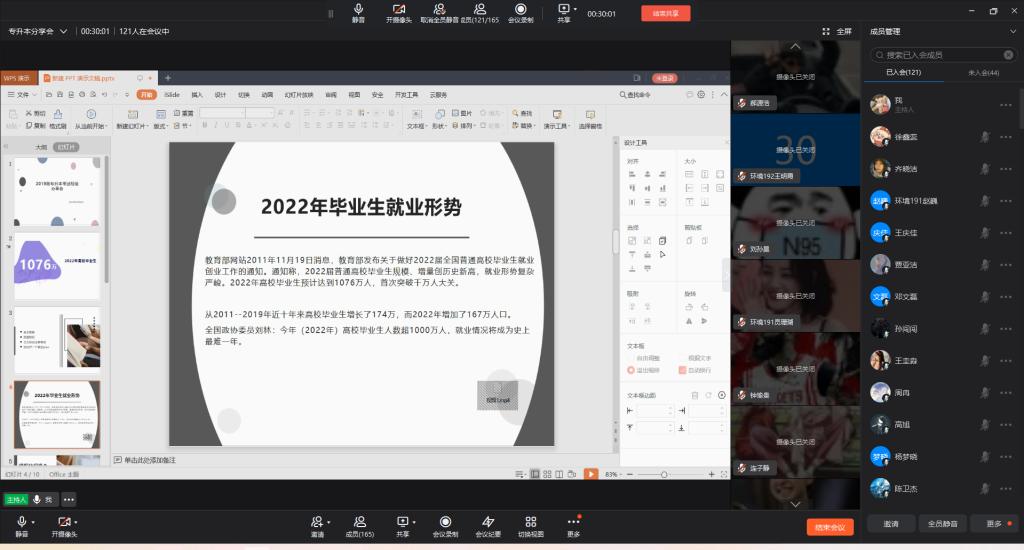This screenshot has height=550, width=1024.
Task: Toggle microphone for member 王庆佳
Action: click(x=985, y=233)
